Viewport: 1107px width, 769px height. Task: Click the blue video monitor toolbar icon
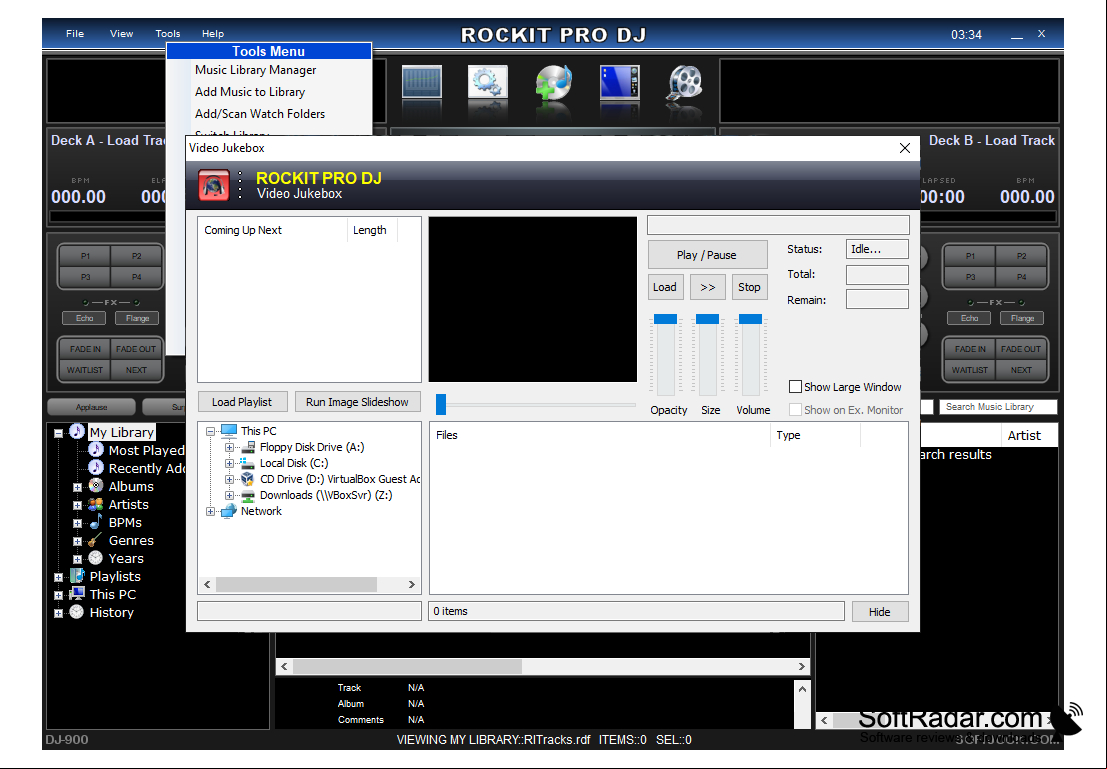pos(619,82)
